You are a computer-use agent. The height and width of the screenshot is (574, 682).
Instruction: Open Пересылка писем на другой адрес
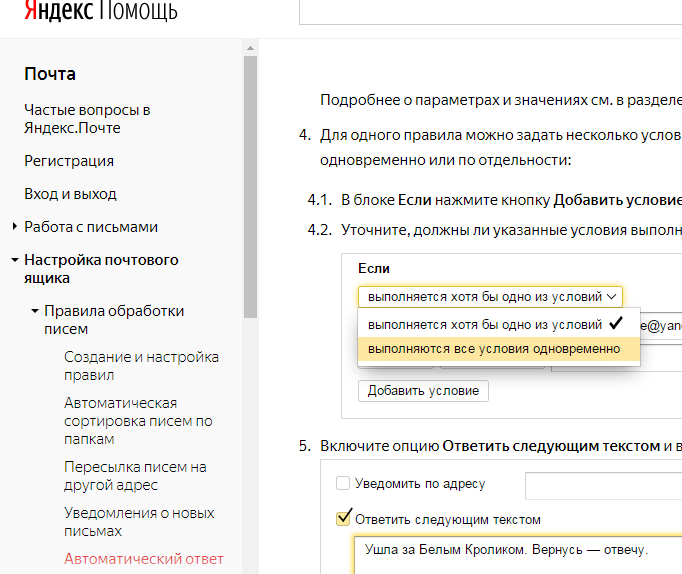click(135, 476)
